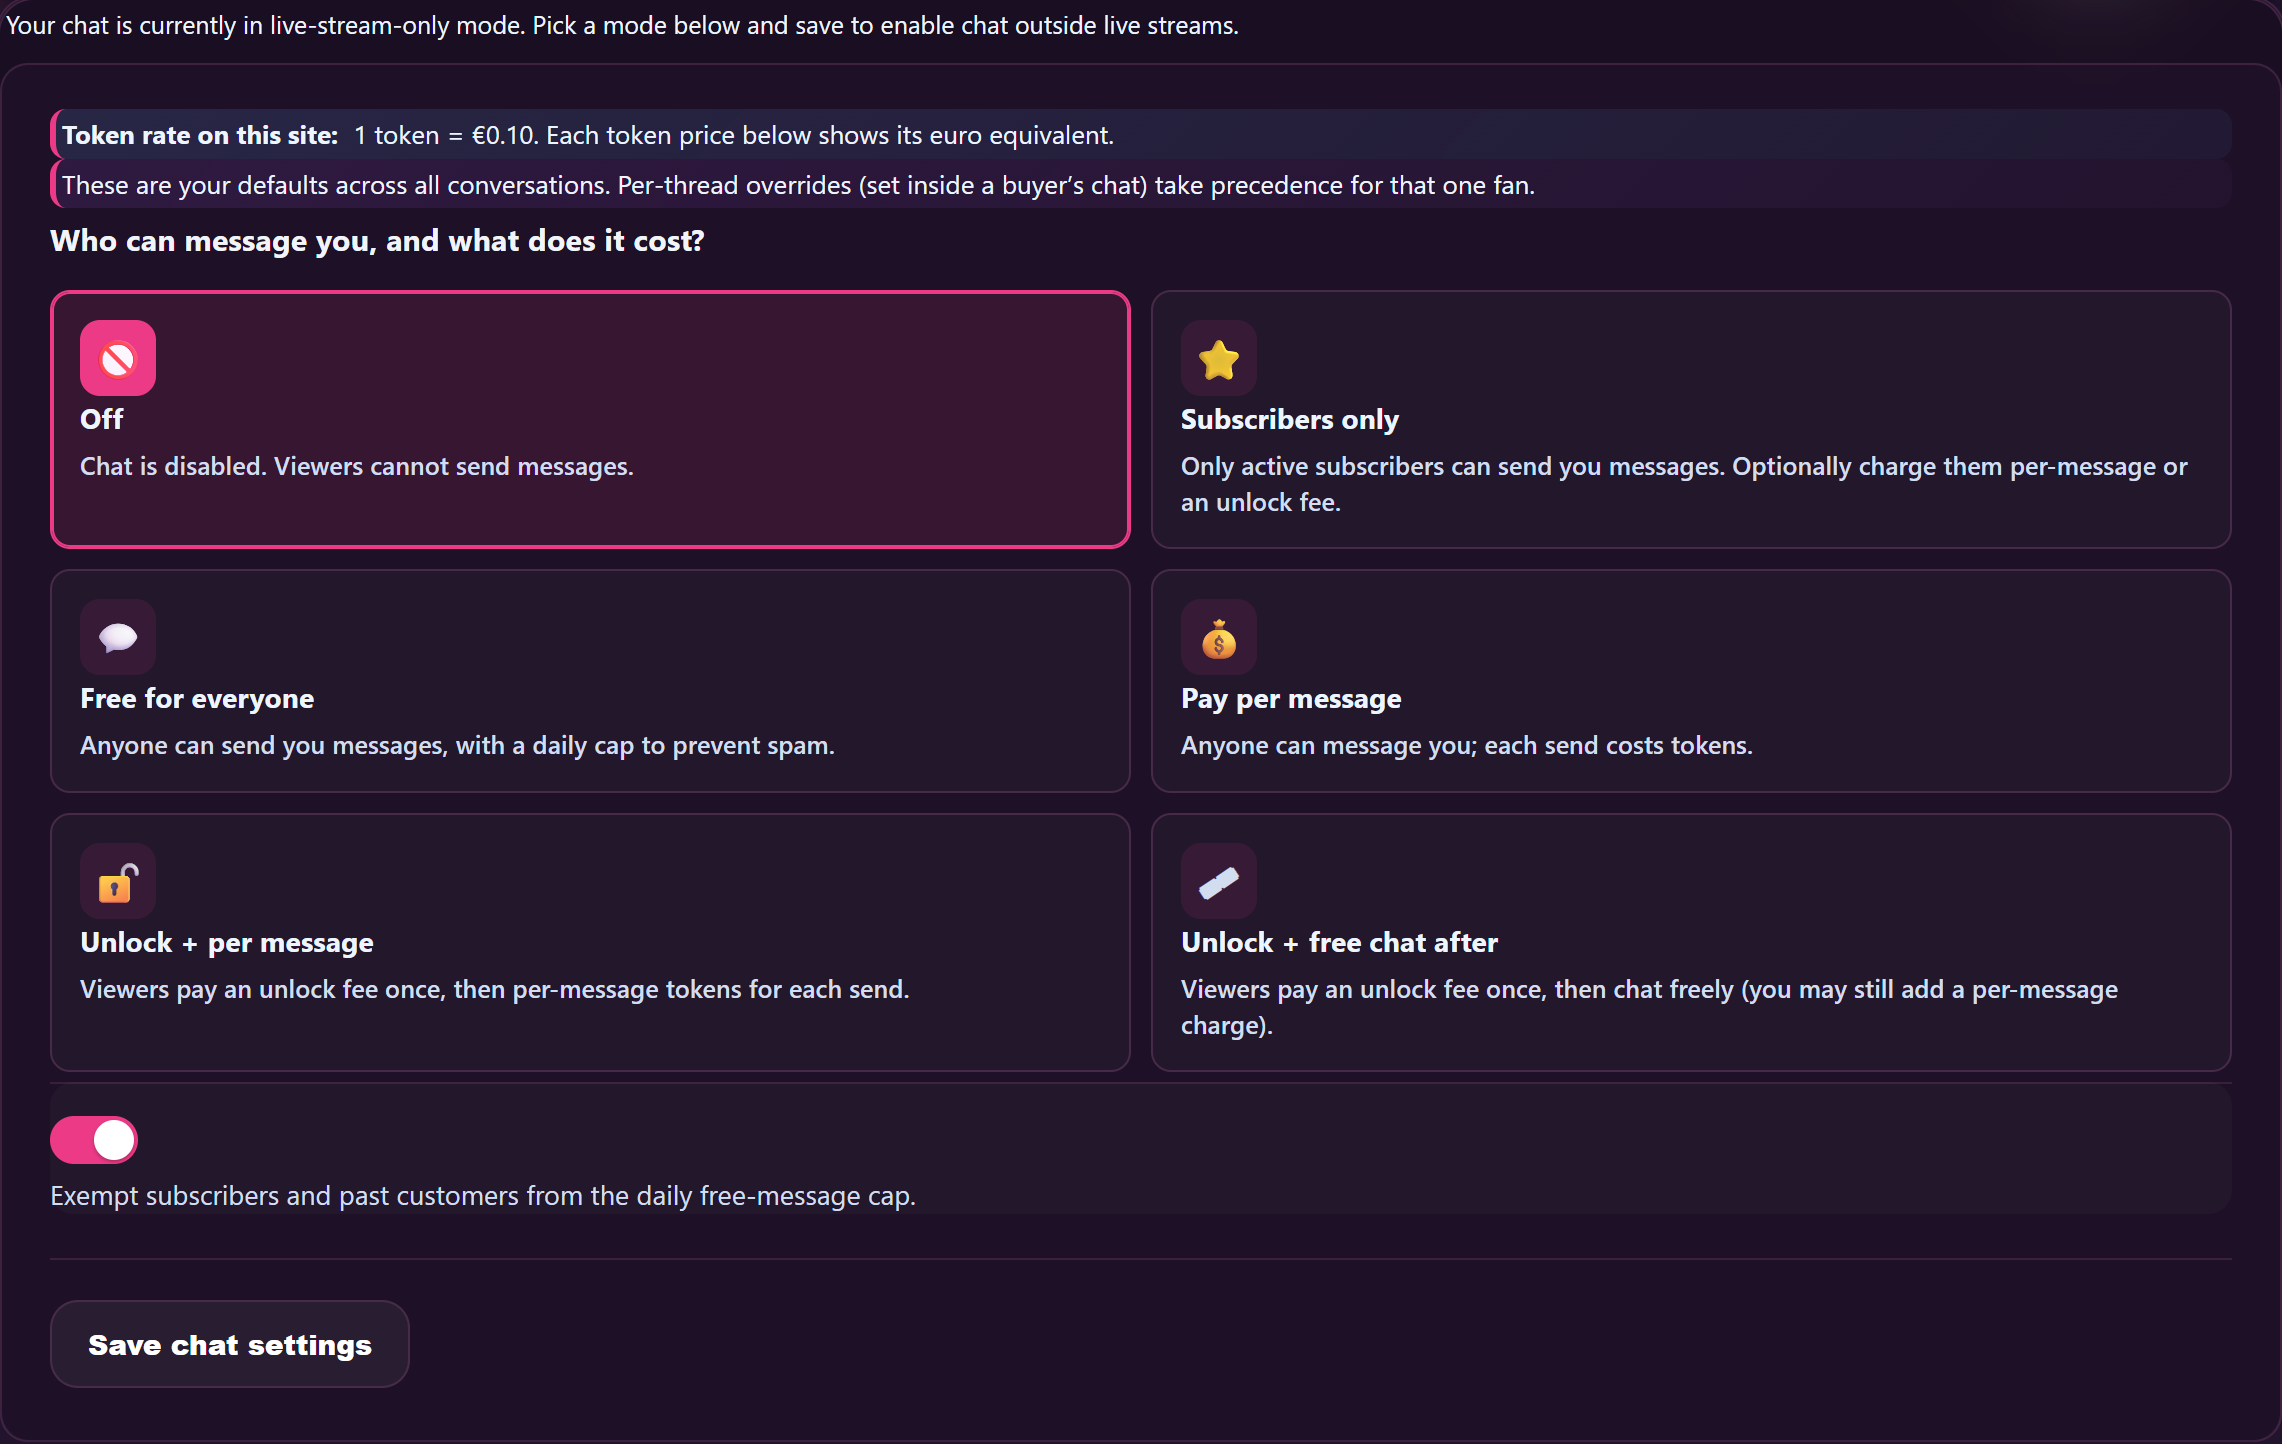Click the money bag icon
The width and height of the screenshot is (2282, 1444).
pos(1219,637)
